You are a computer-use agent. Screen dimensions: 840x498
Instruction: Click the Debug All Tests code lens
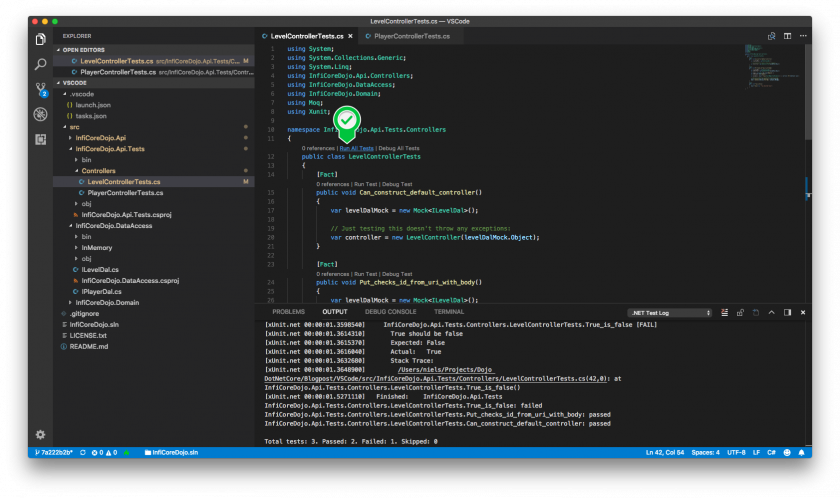pyautogui.click(x=399, y=148)
